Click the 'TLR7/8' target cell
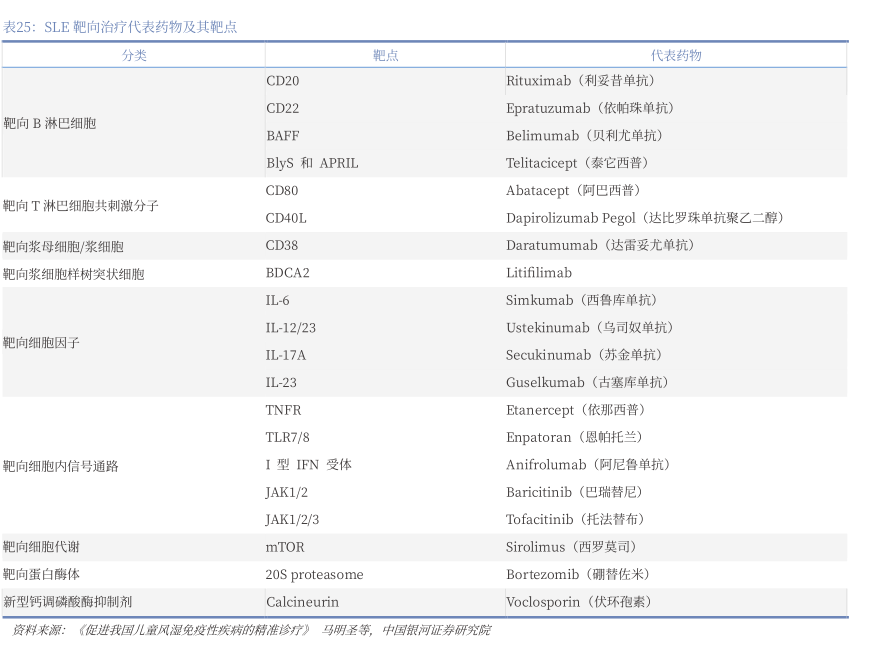This screenshot has height=664, width=873. click(x=288, y=437)
